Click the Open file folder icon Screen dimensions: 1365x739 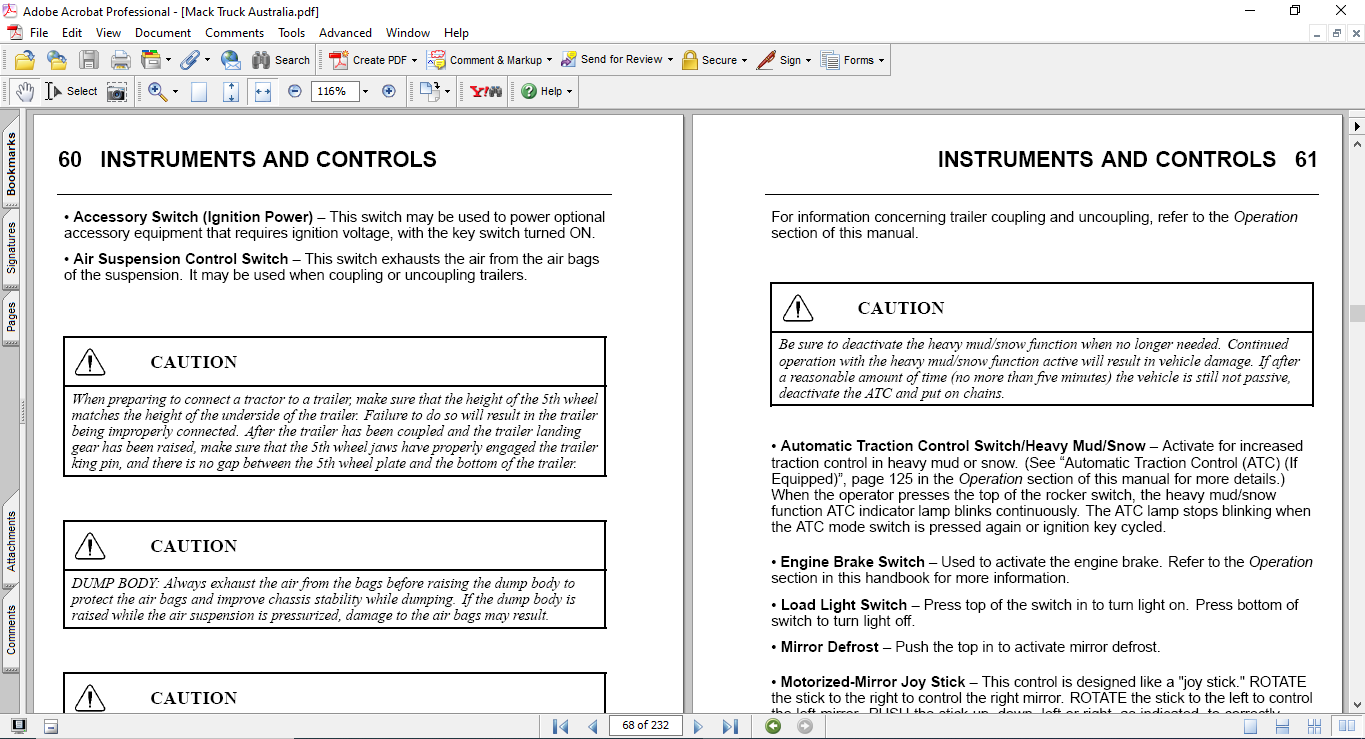25,60
